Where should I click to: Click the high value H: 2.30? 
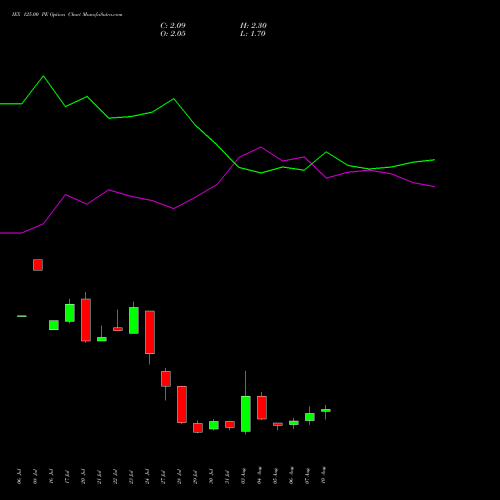click(253, 25)
